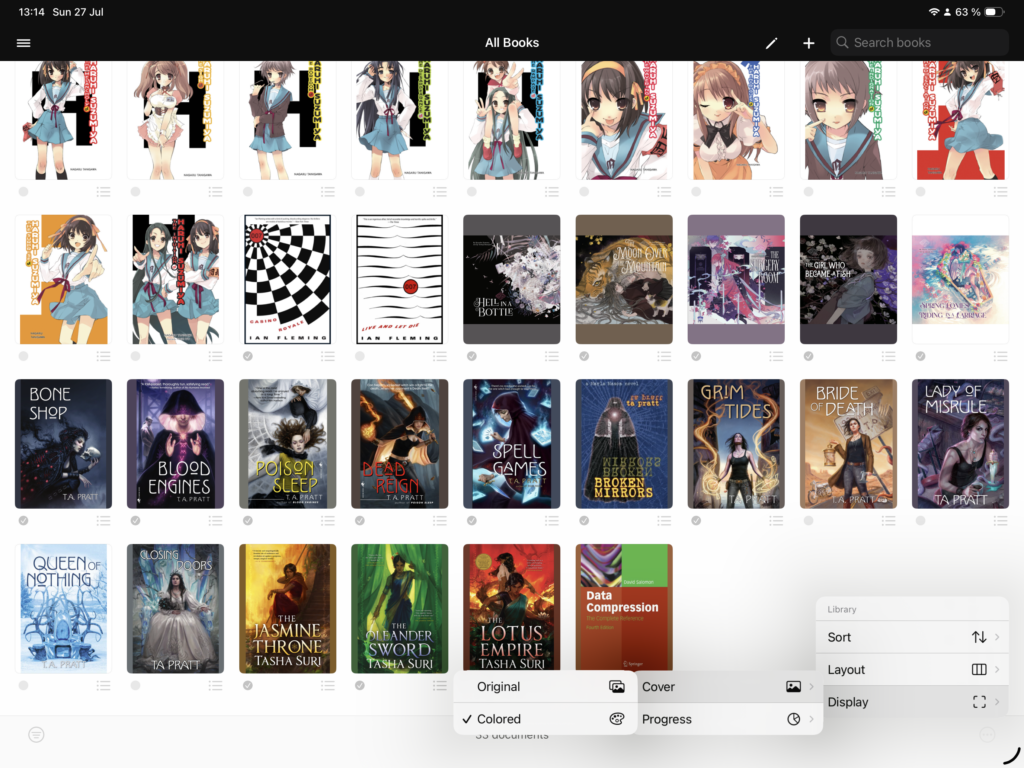Open list menu under Spell Games
Viewport: 1024px width, 768px height.
(x=552, y=520)
